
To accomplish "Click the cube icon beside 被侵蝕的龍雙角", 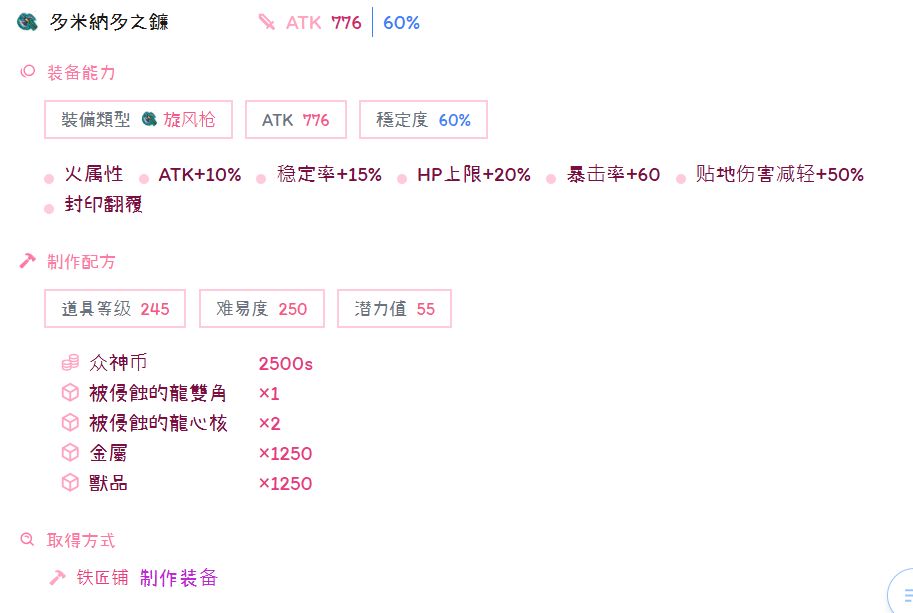I will (70, 393).
